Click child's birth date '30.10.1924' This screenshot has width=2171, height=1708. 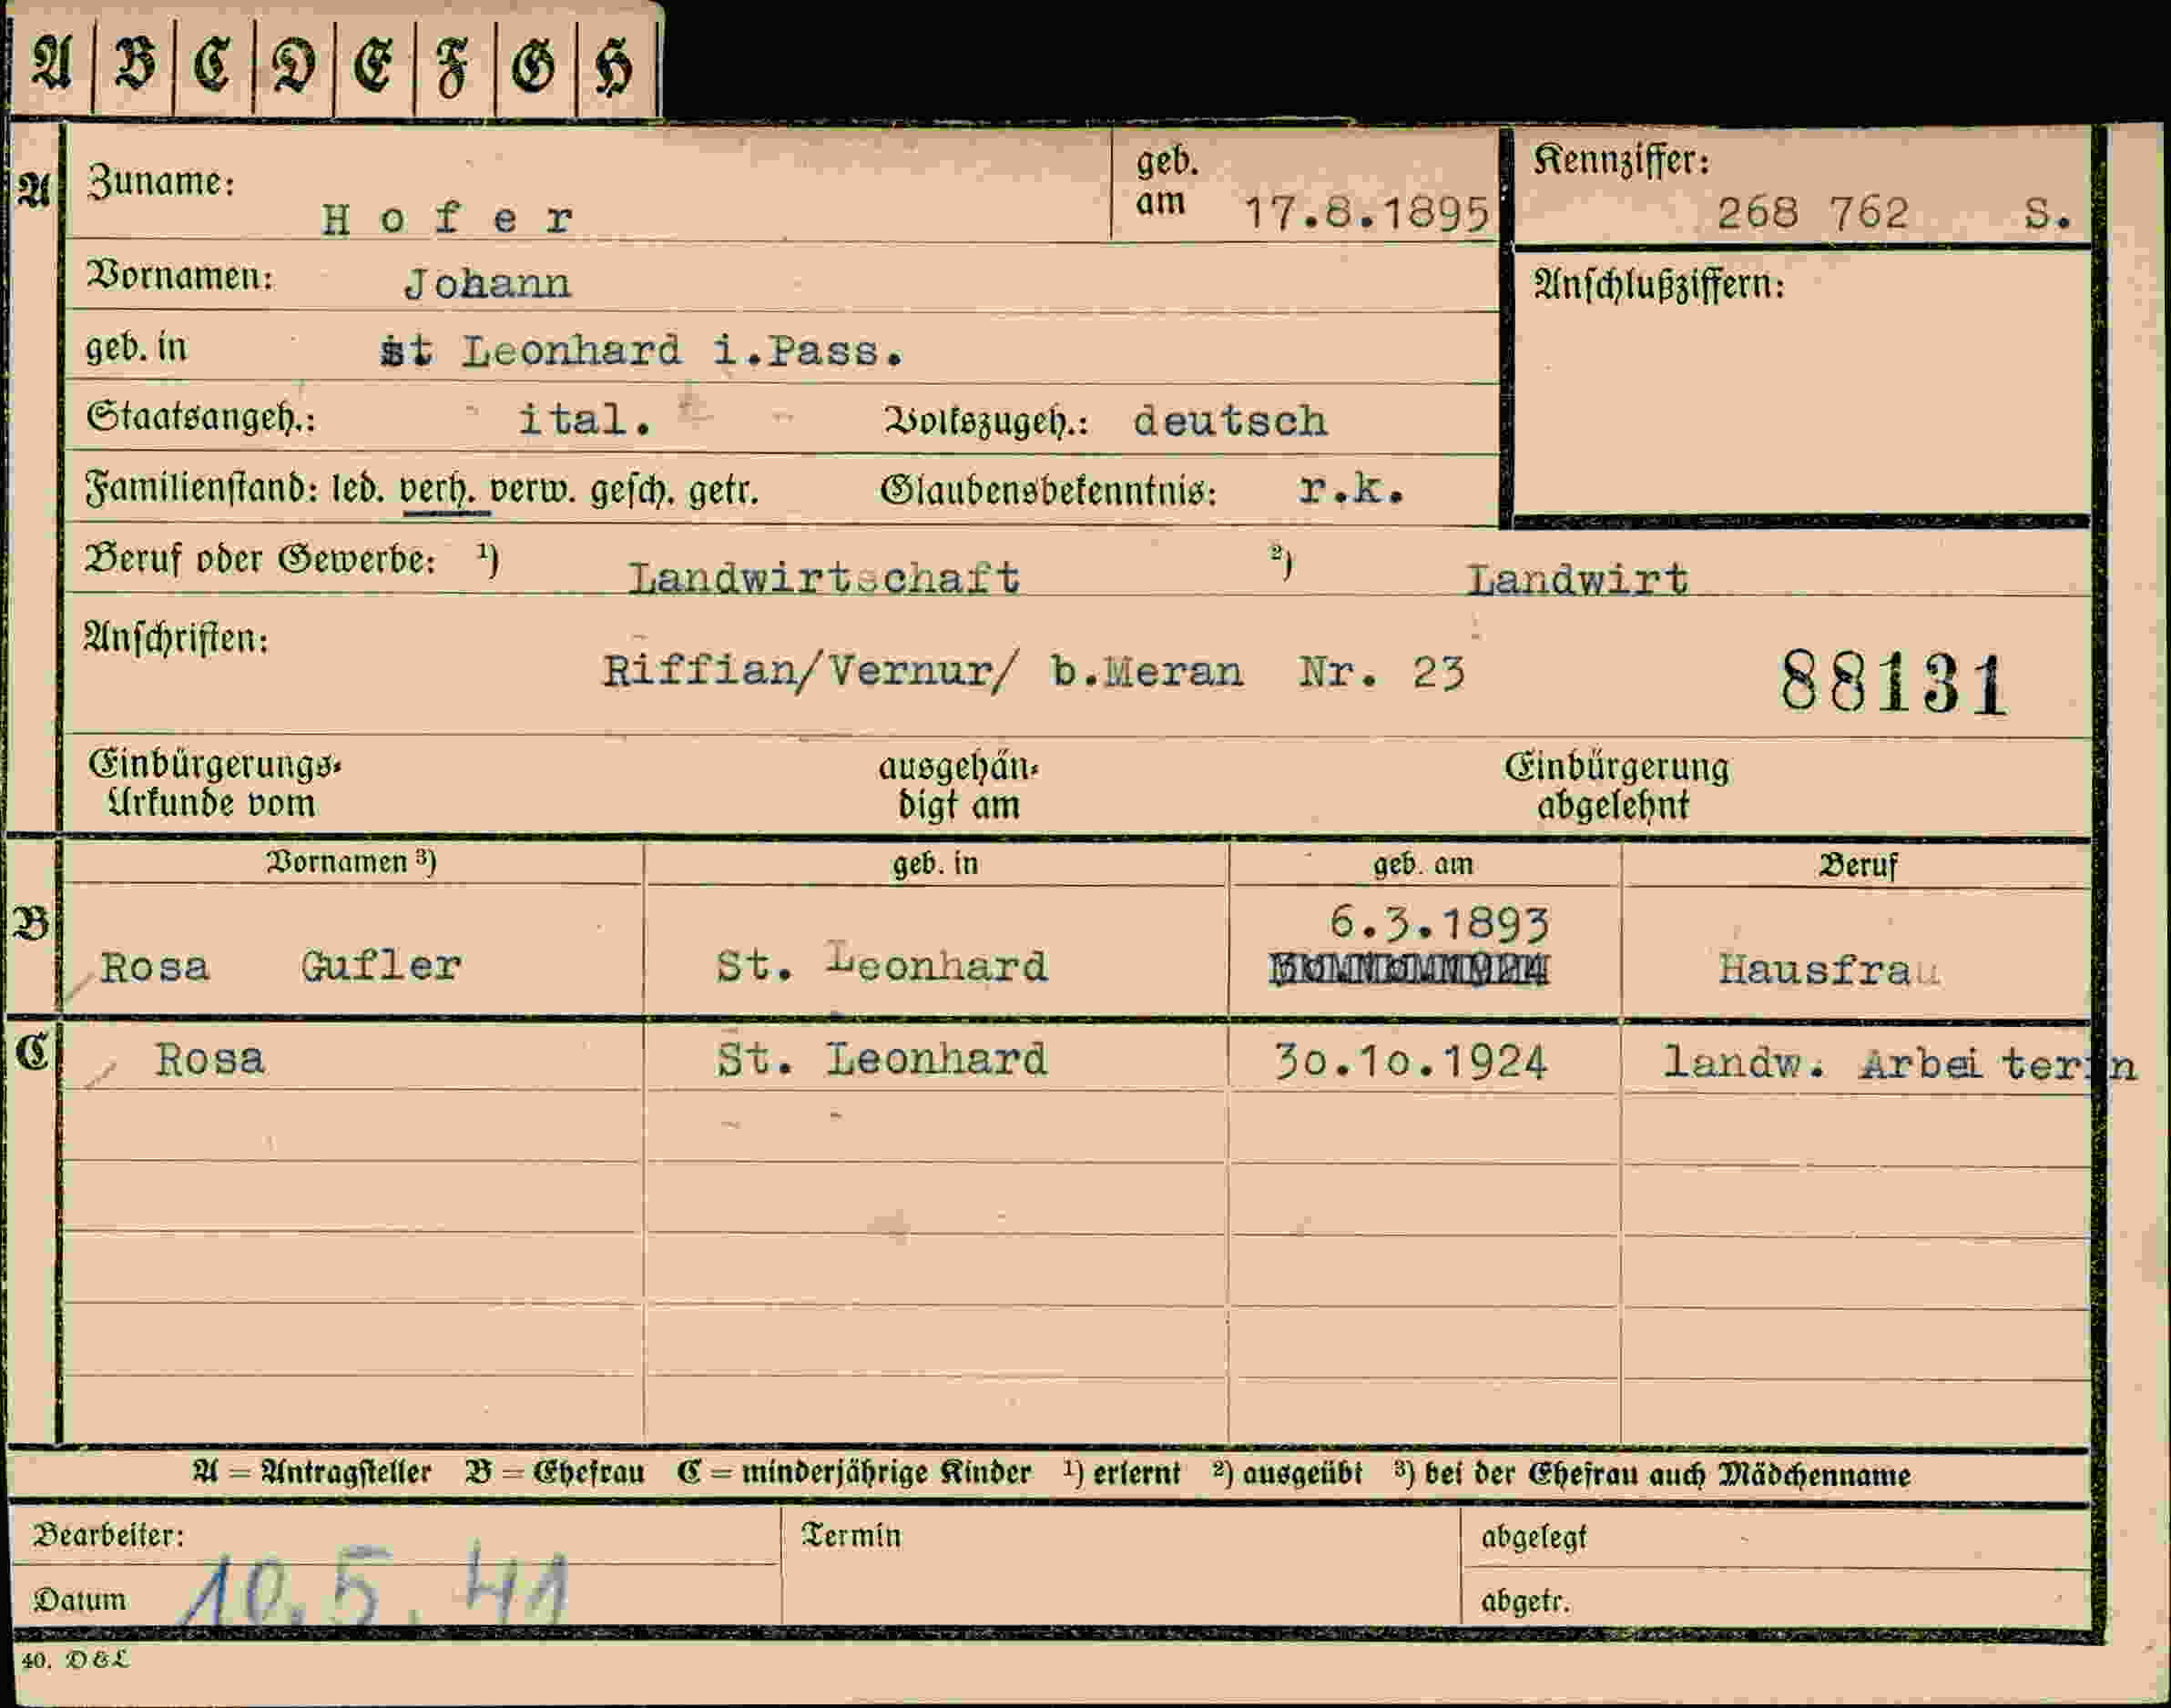pyautogui.click(x=1411, y=1062)
